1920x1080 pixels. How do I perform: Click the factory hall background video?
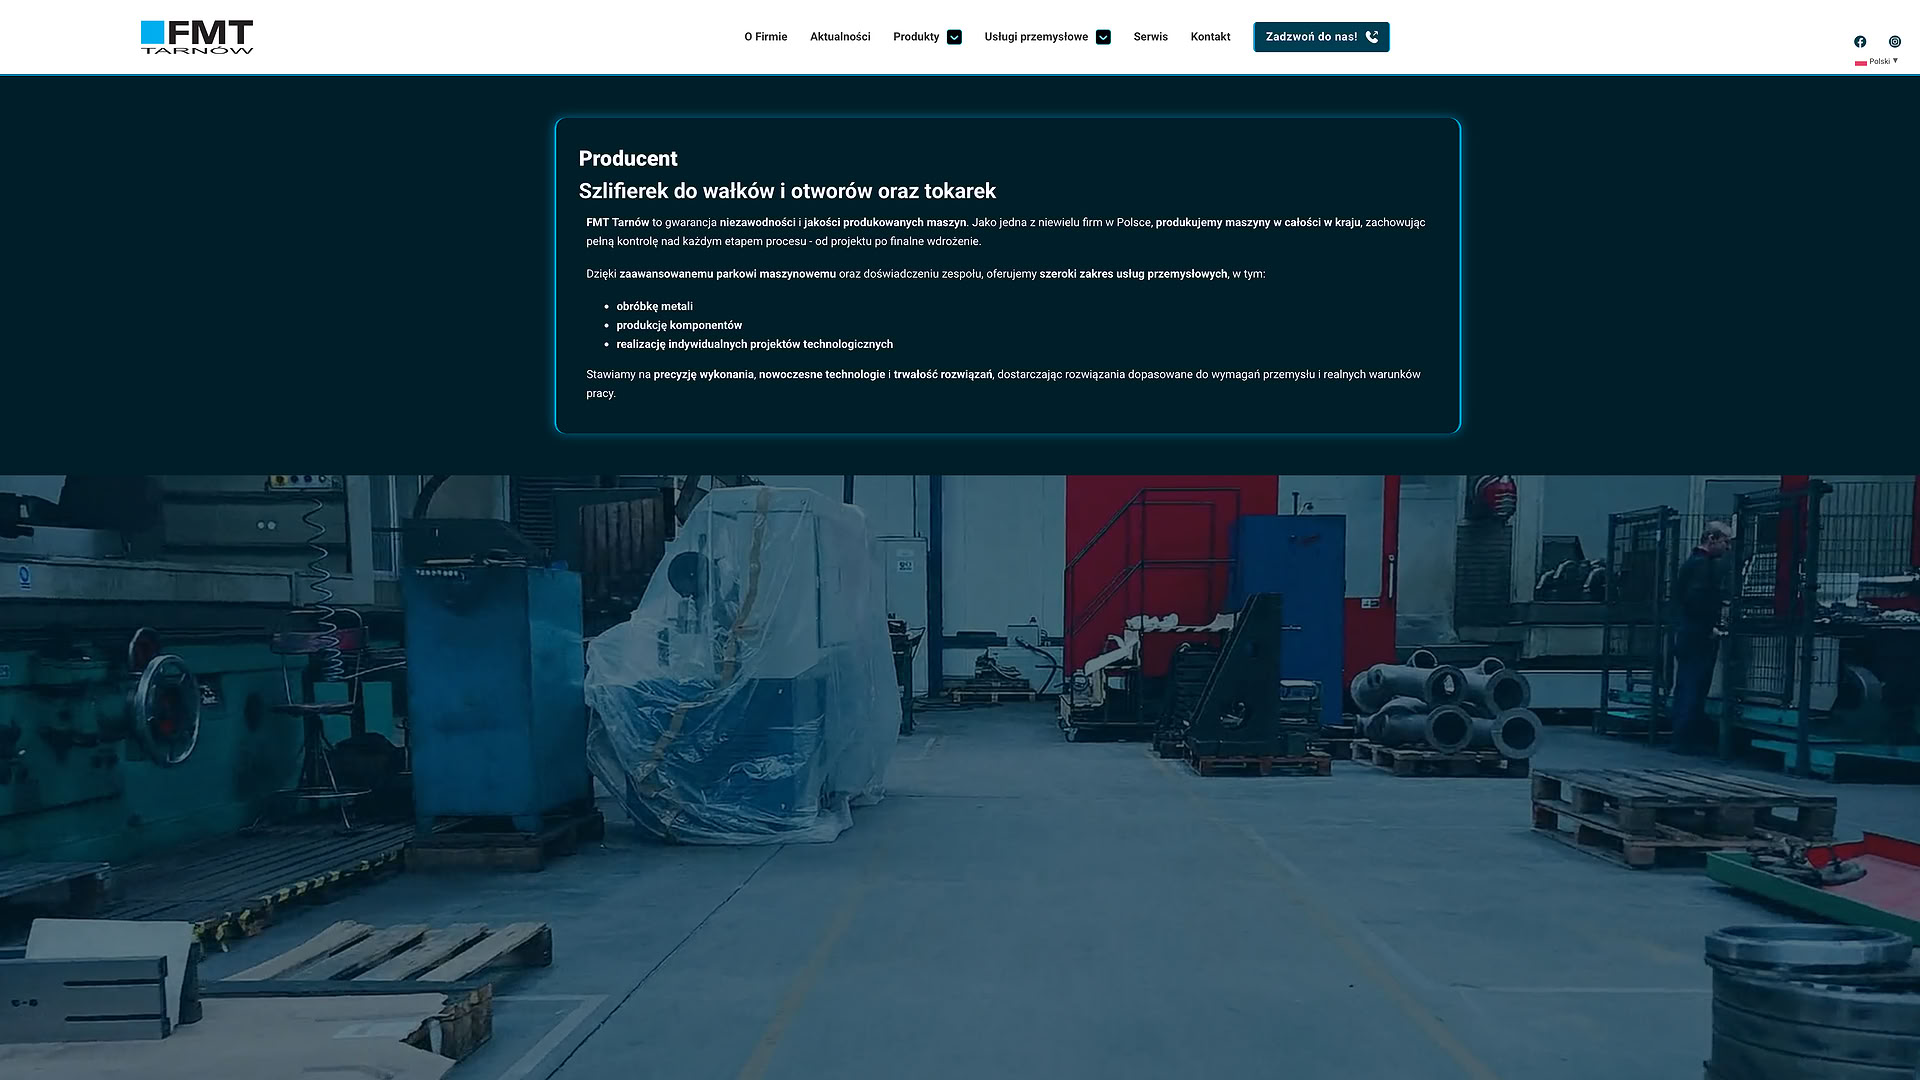[960, 780]
